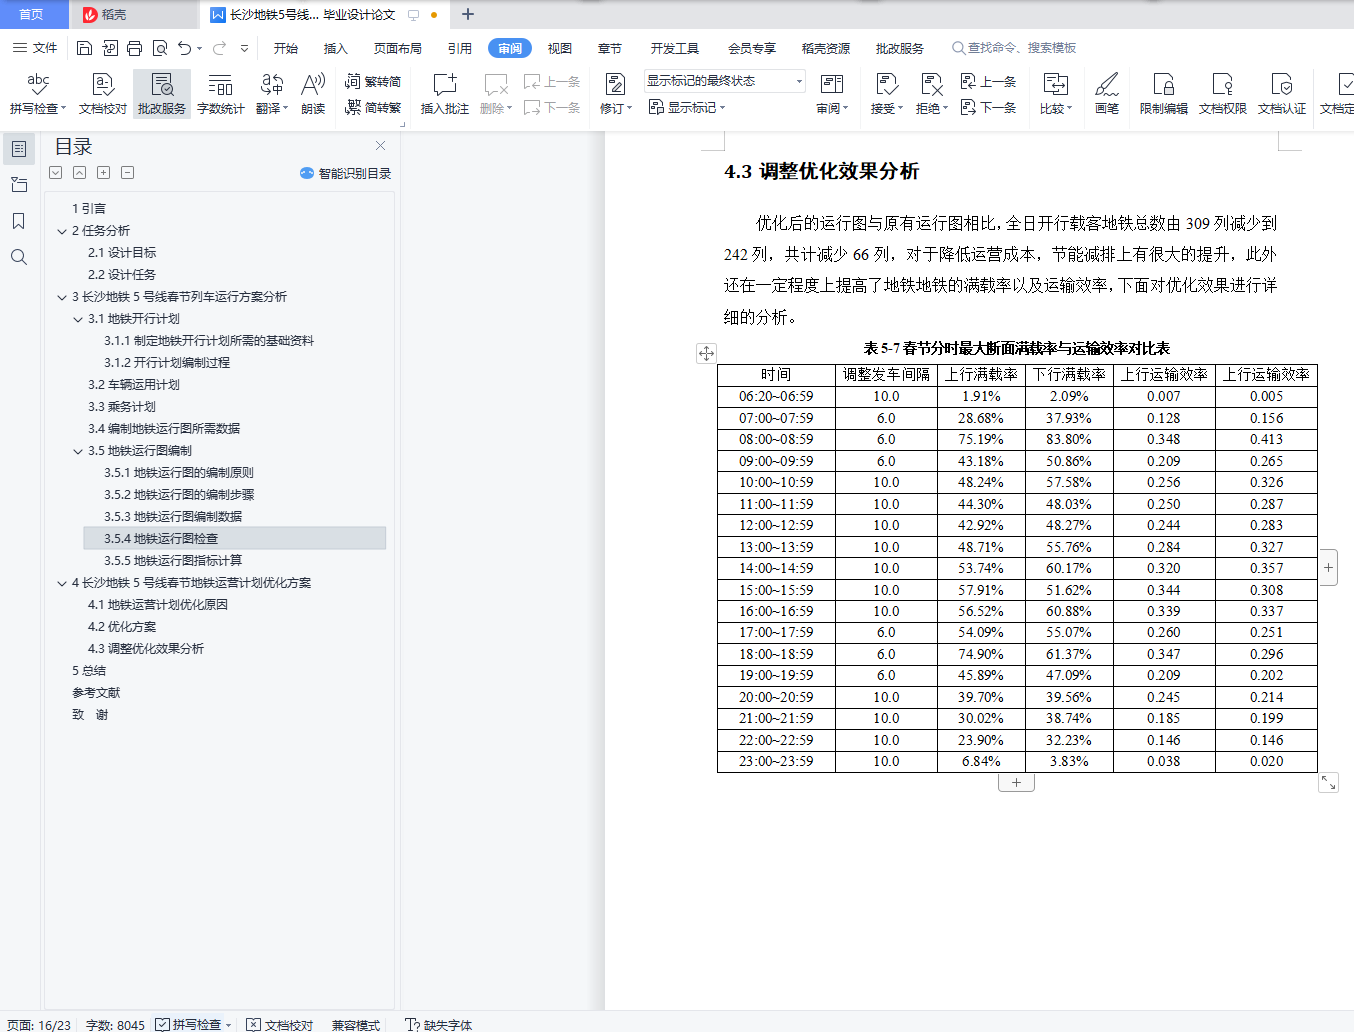Select the 画笔 pen tool
1354x1032 pixels.
point(1107,94)
